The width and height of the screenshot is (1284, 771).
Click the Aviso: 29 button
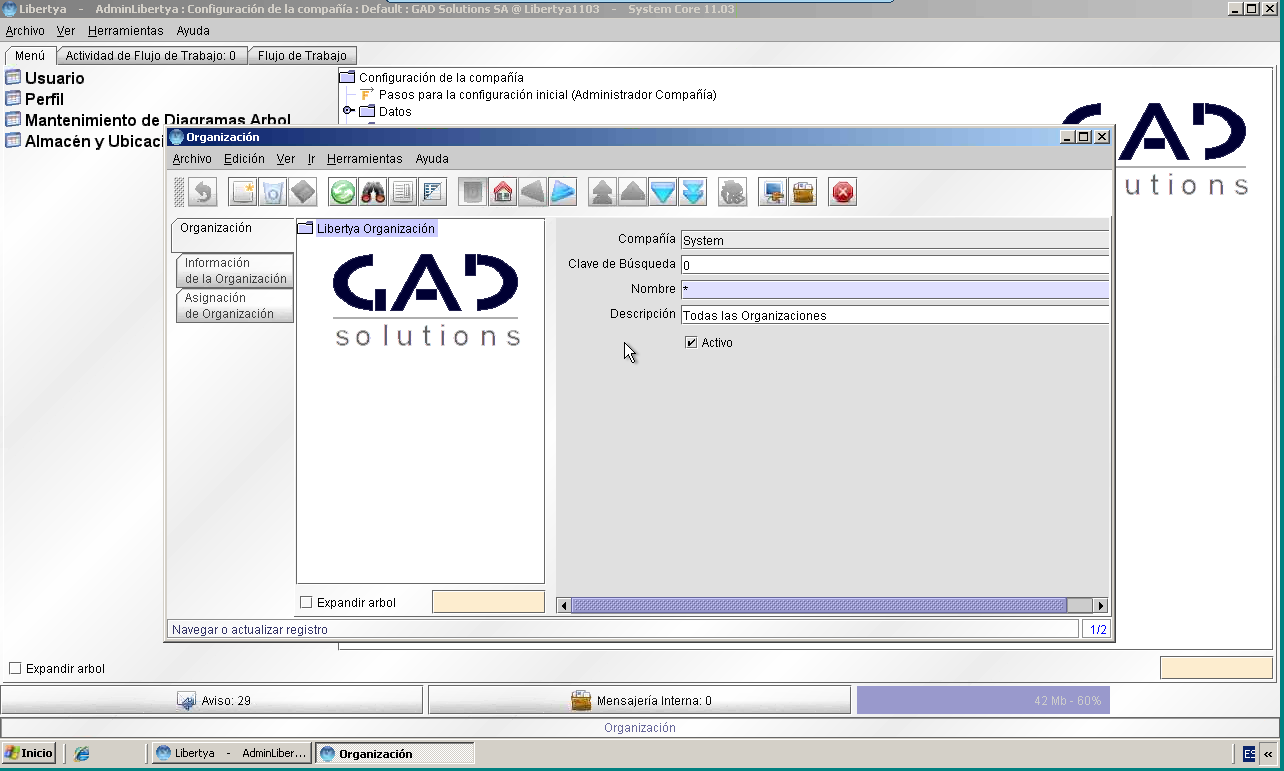coord(213,700)
